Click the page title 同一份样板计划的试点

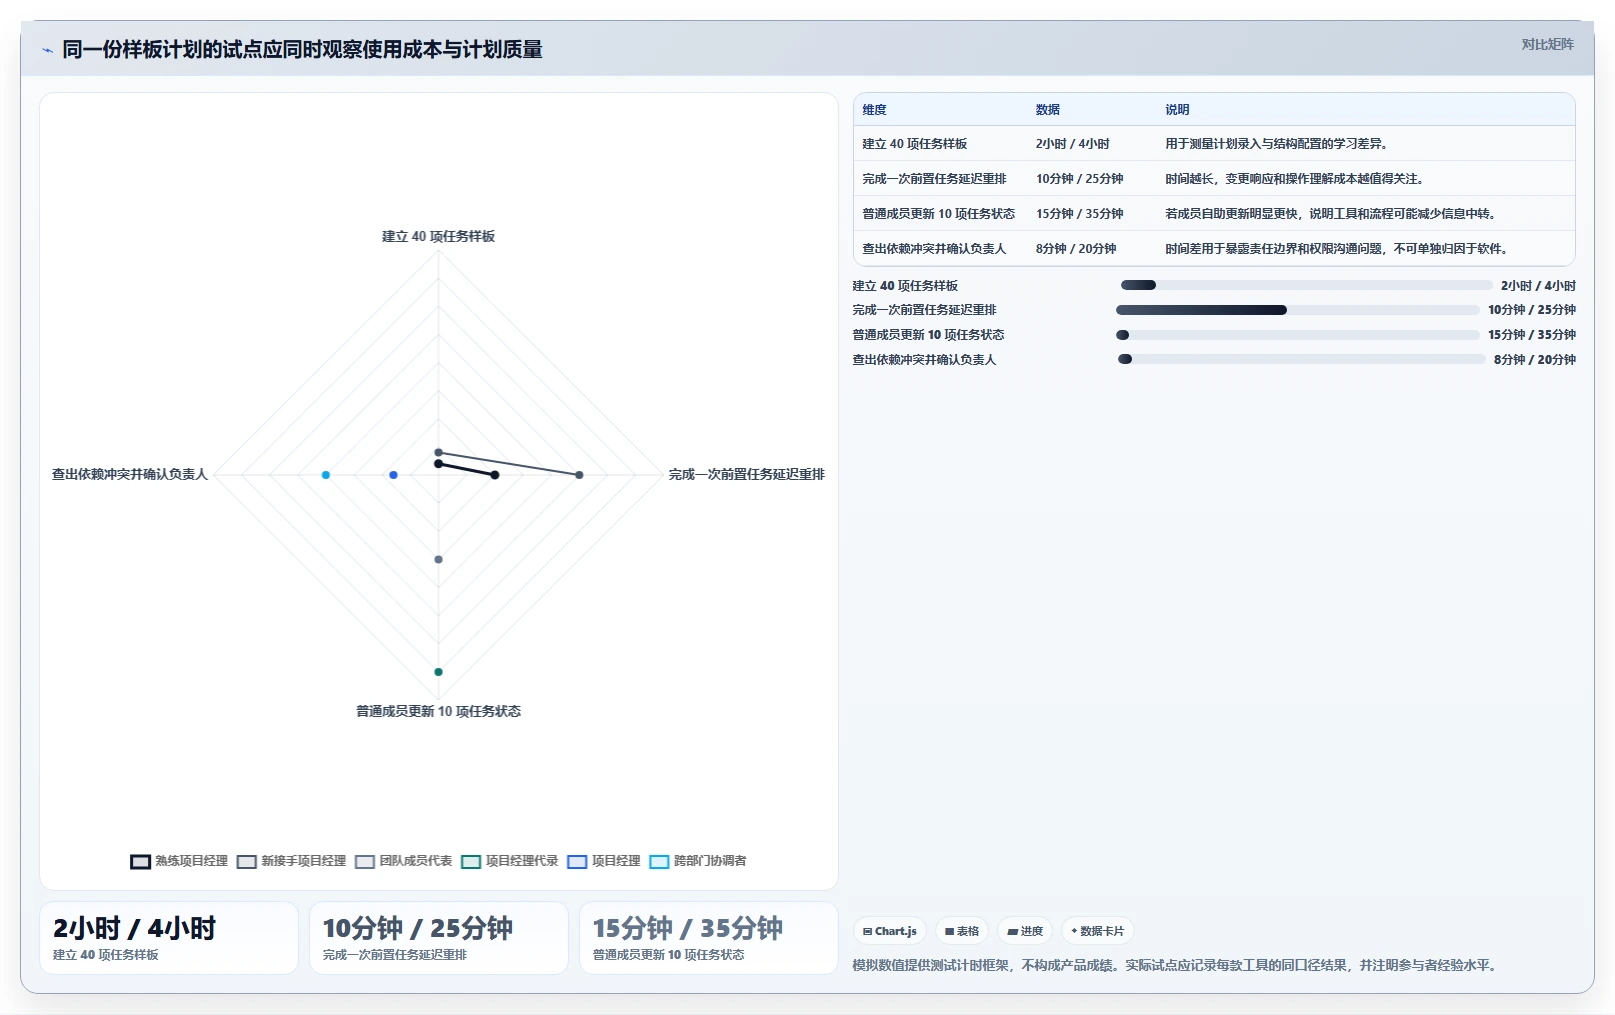302,50
